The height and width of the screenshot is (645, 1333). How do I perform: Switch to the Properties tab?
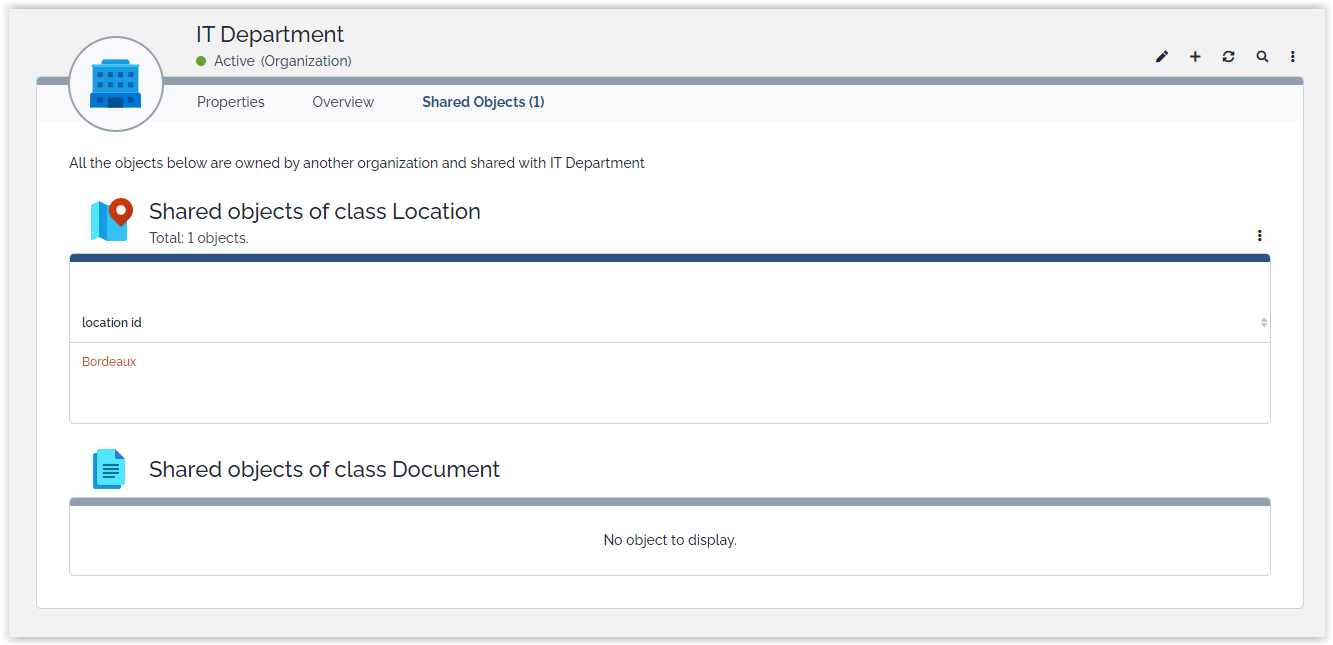click(230, 102)
